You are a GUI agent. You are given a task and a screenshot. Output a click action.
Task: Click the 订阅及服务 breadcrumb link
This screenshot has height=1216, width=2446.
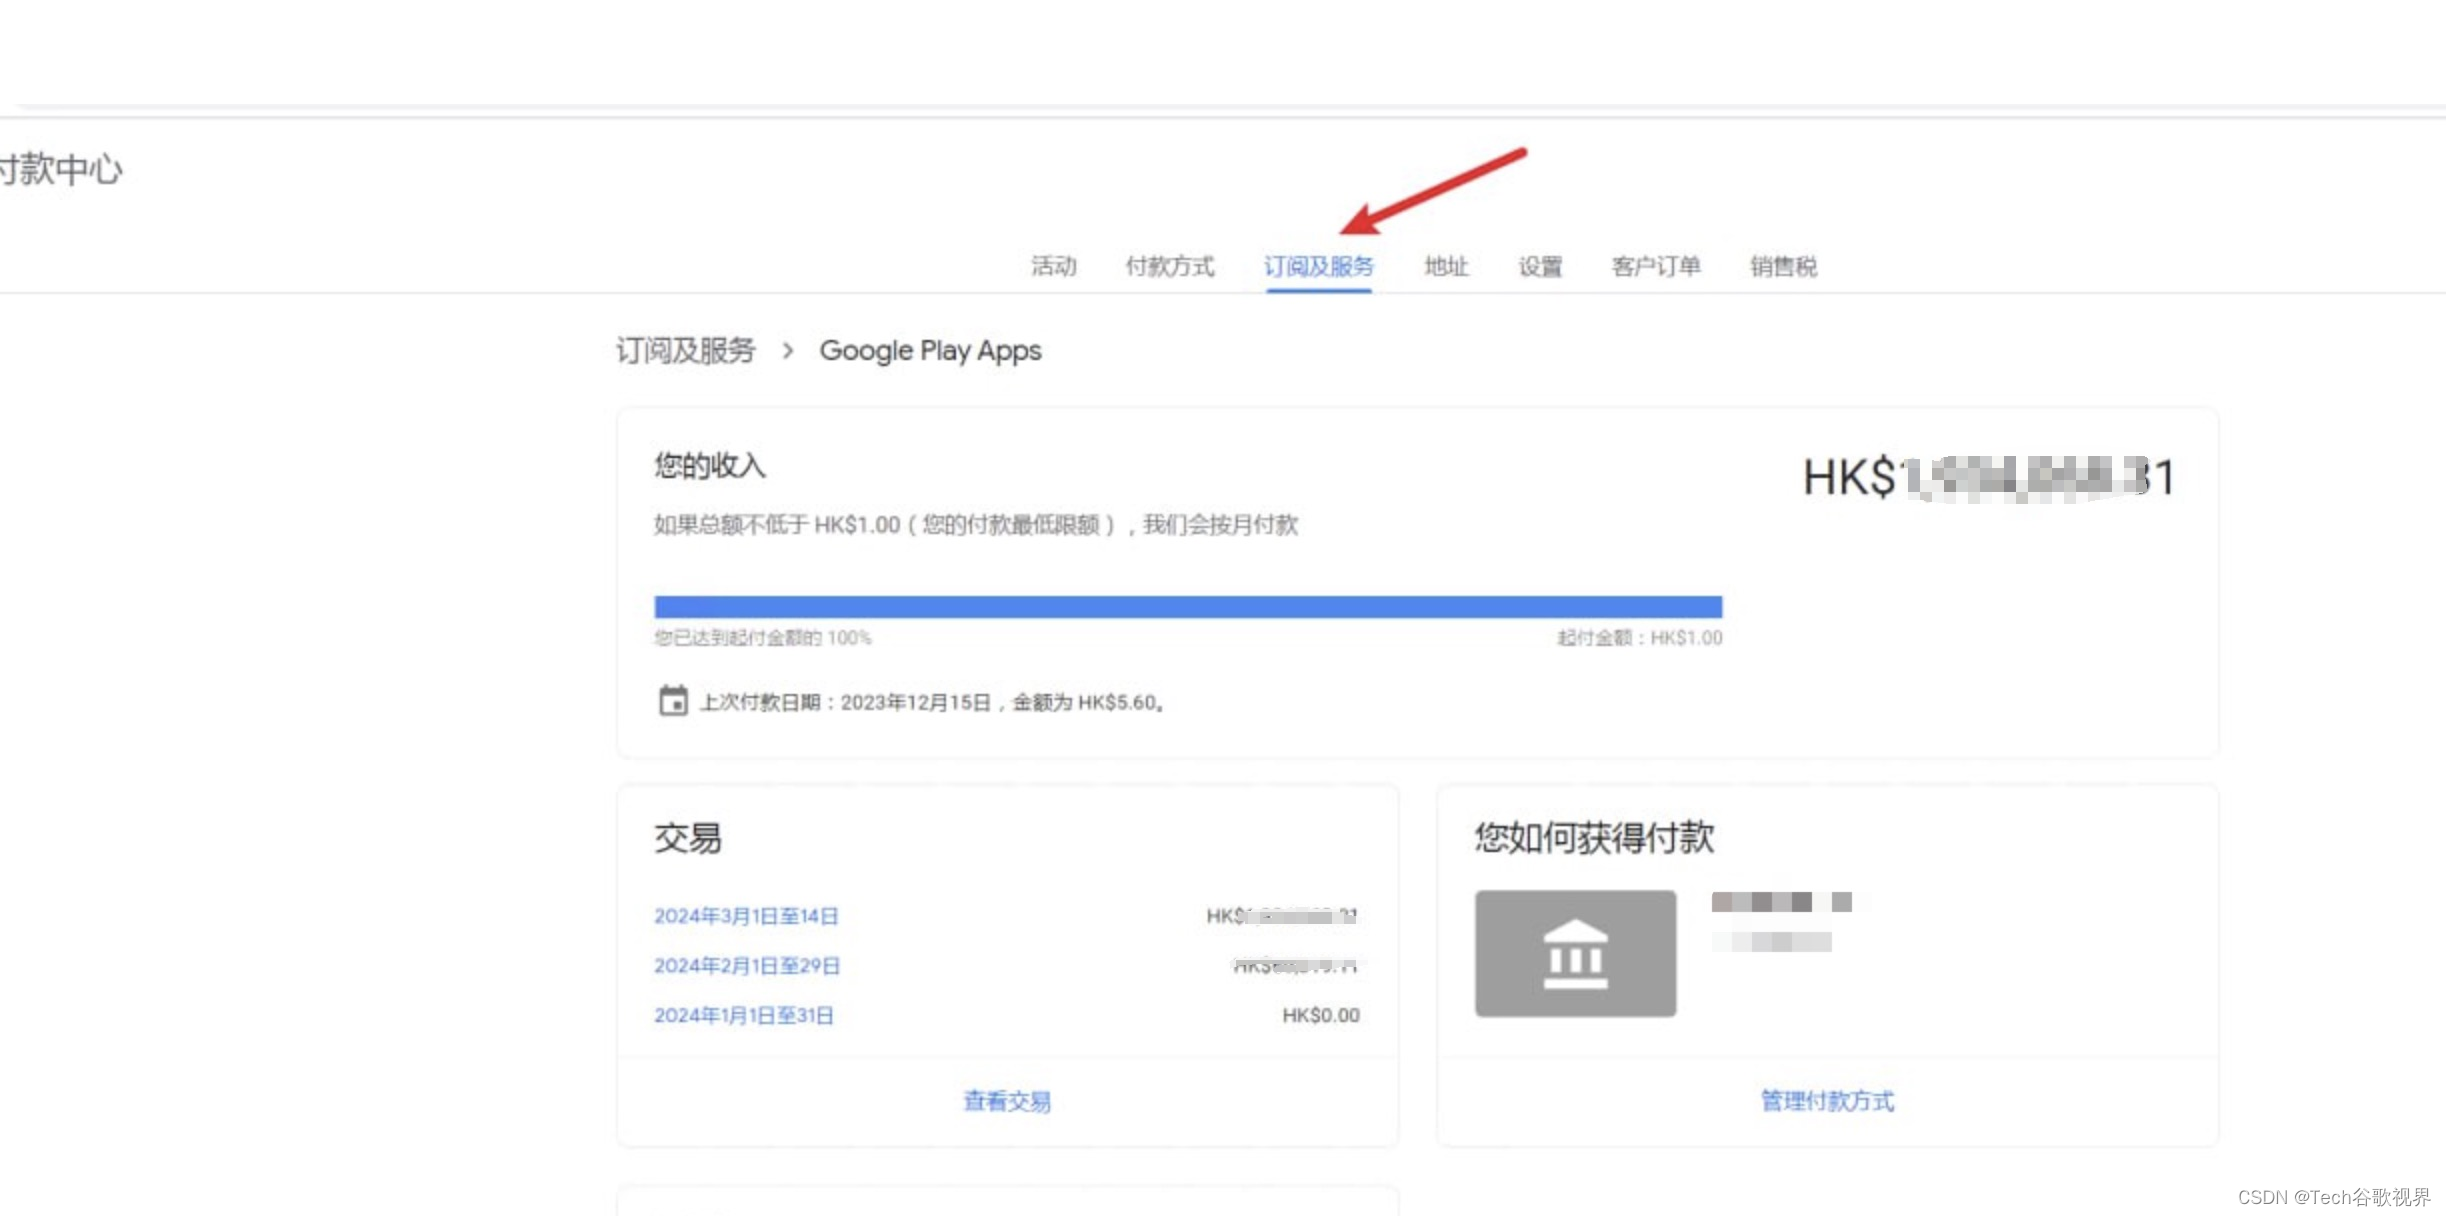685,351
